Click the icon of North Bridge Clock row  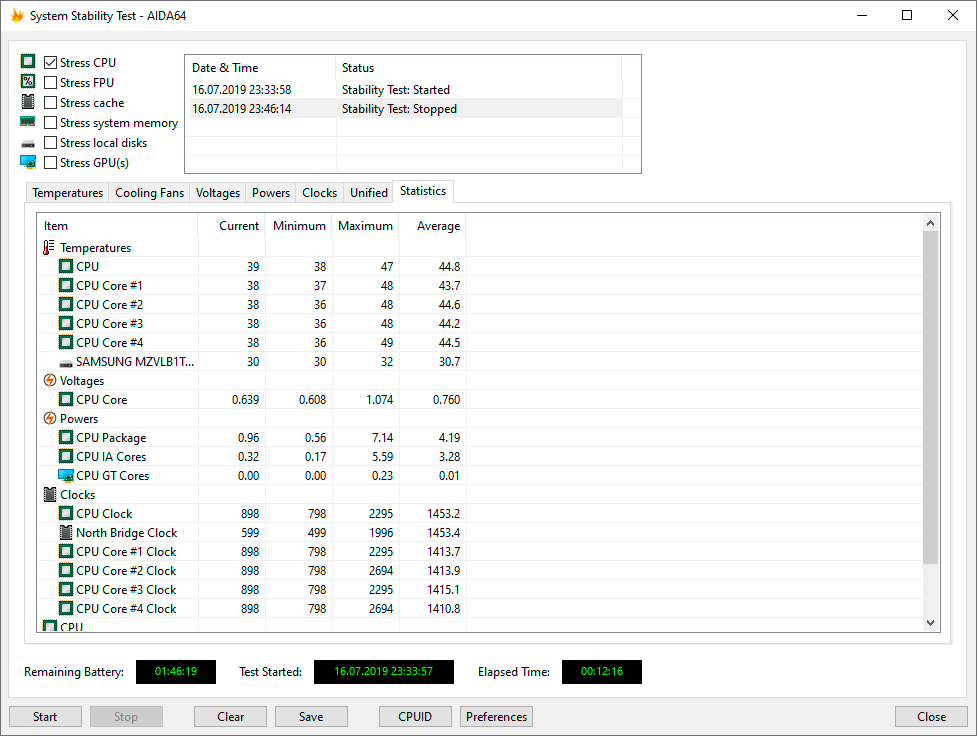(x=66, y=532)
